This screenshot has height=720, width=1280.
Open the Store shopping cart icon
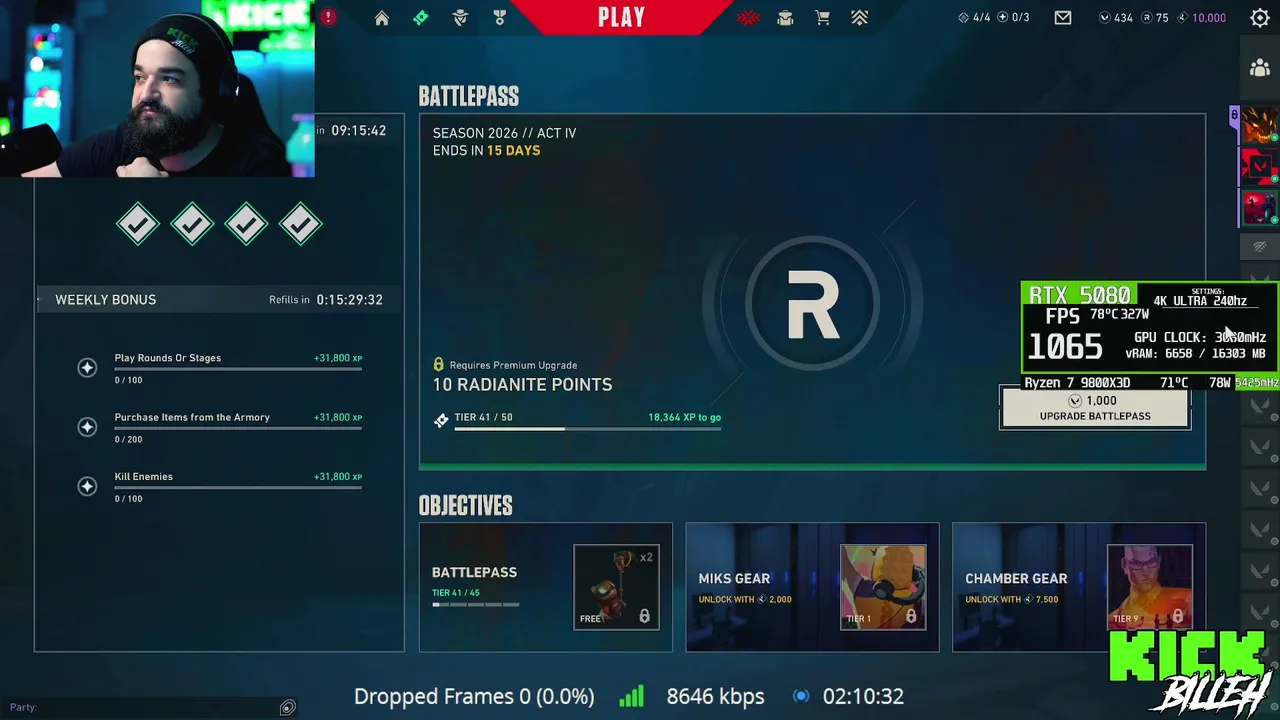(x=822, y=18)
